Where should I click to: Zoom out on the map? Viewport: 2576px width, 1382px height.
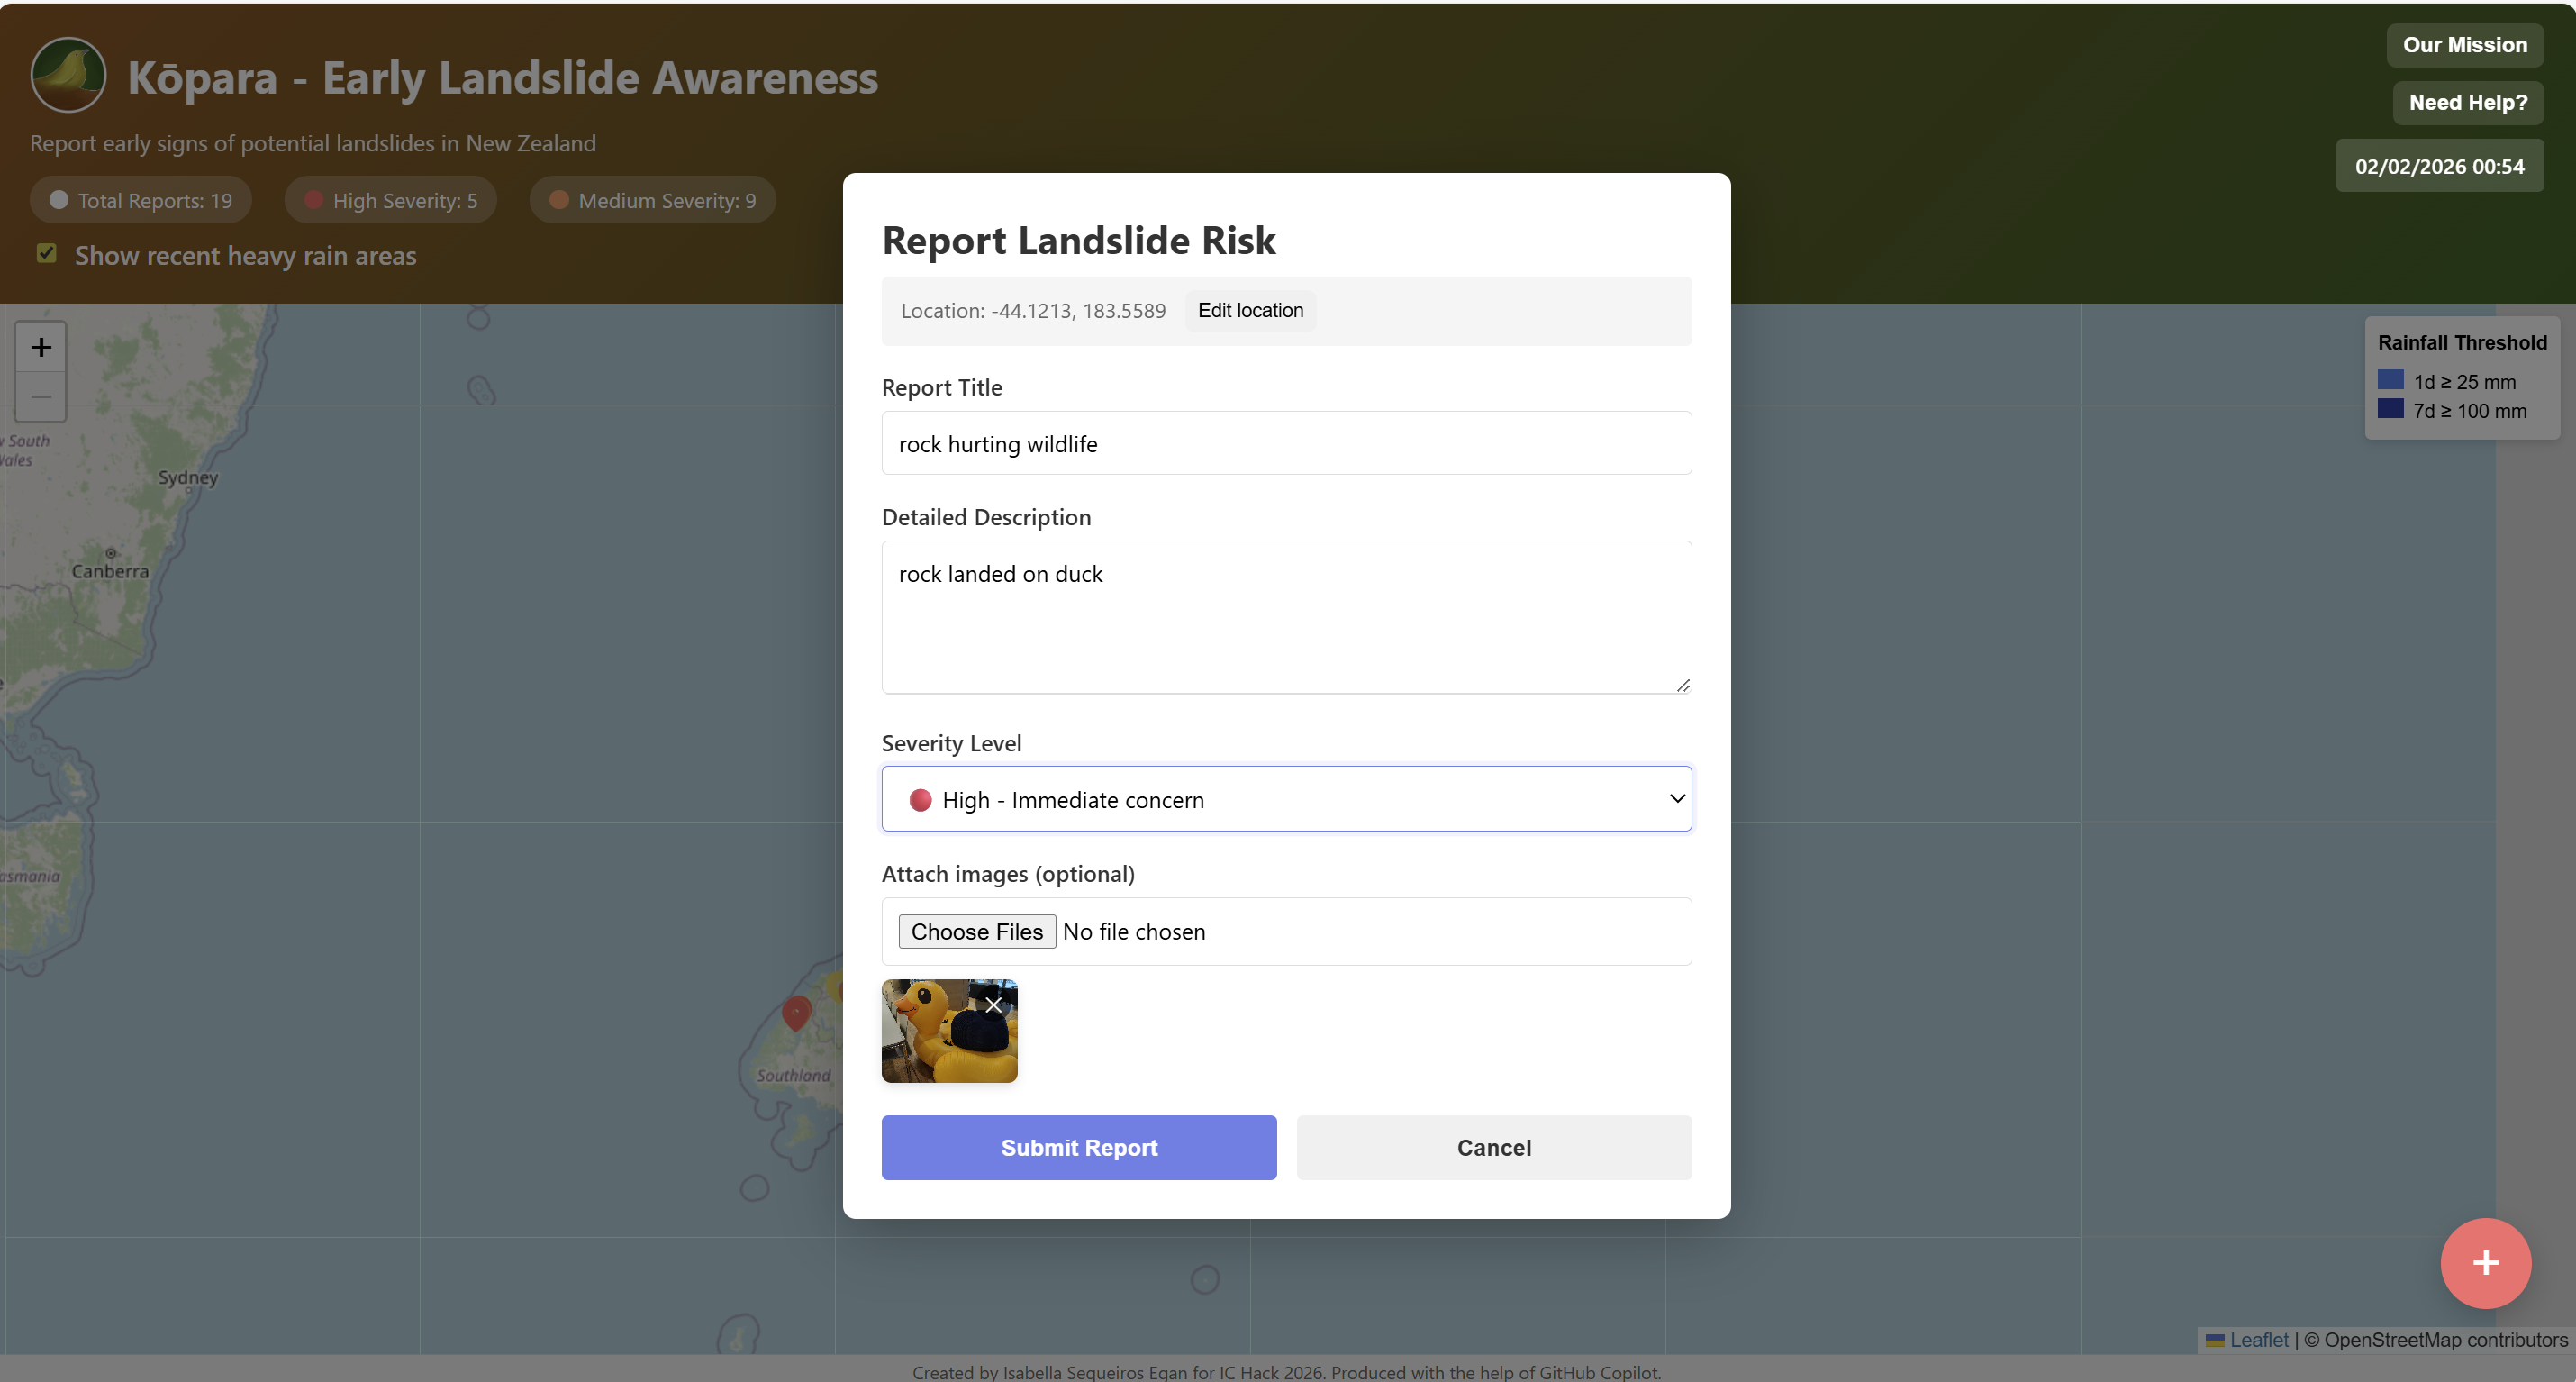(x=40, y=397)
